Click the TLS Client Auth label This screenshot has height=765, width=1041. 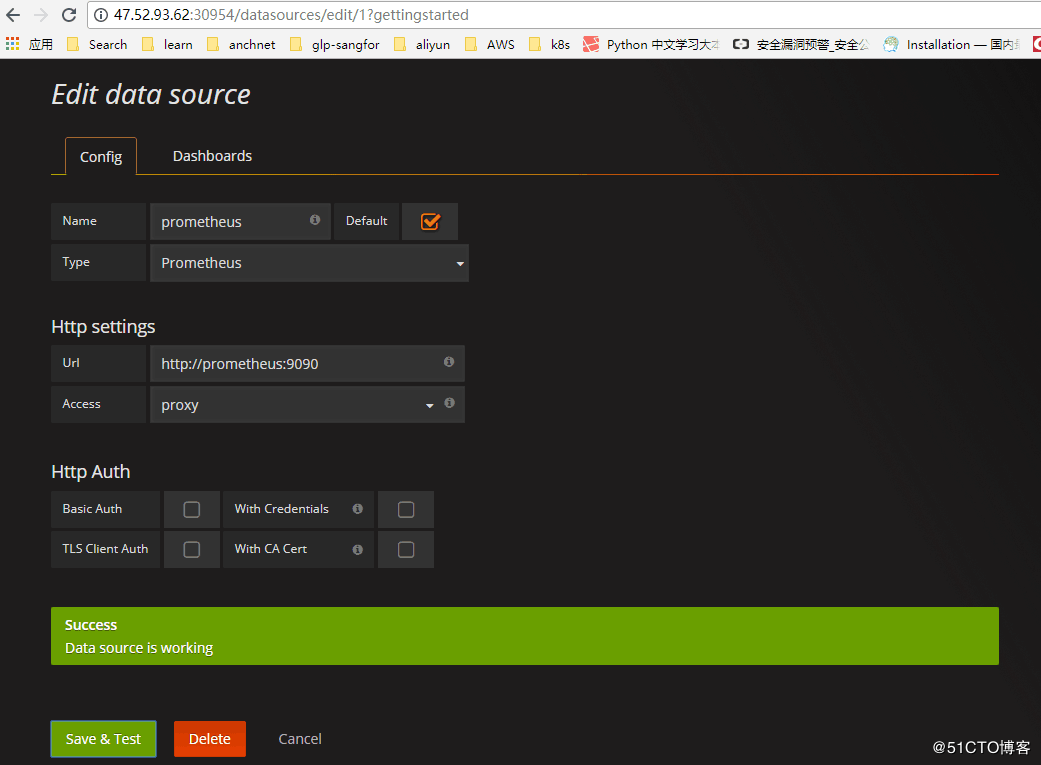(105, 549)
